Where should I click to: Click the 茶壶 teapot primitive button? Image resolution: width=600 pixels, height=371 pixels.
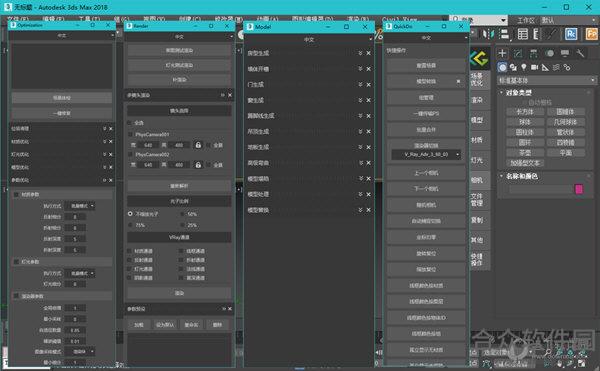coord(525,153)
